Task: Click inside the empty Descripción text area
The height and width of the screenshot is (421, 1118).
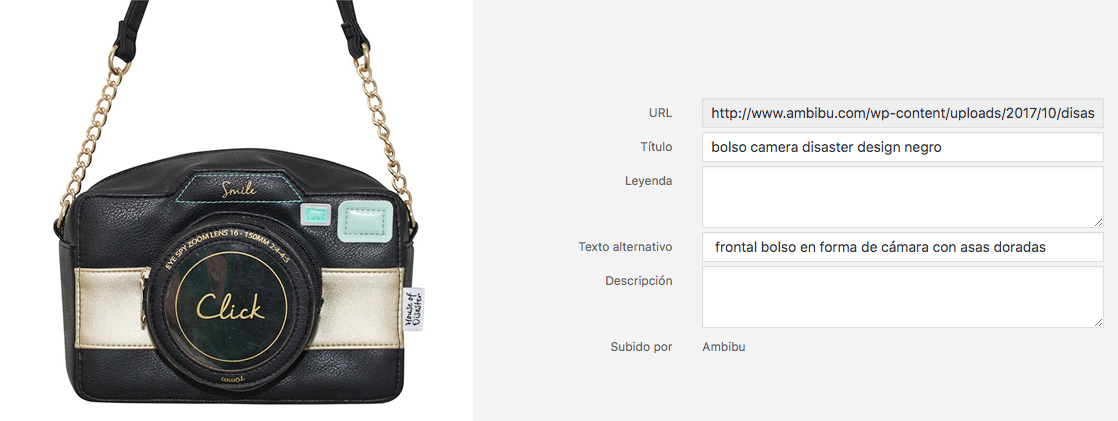Action: click(903, 297)
